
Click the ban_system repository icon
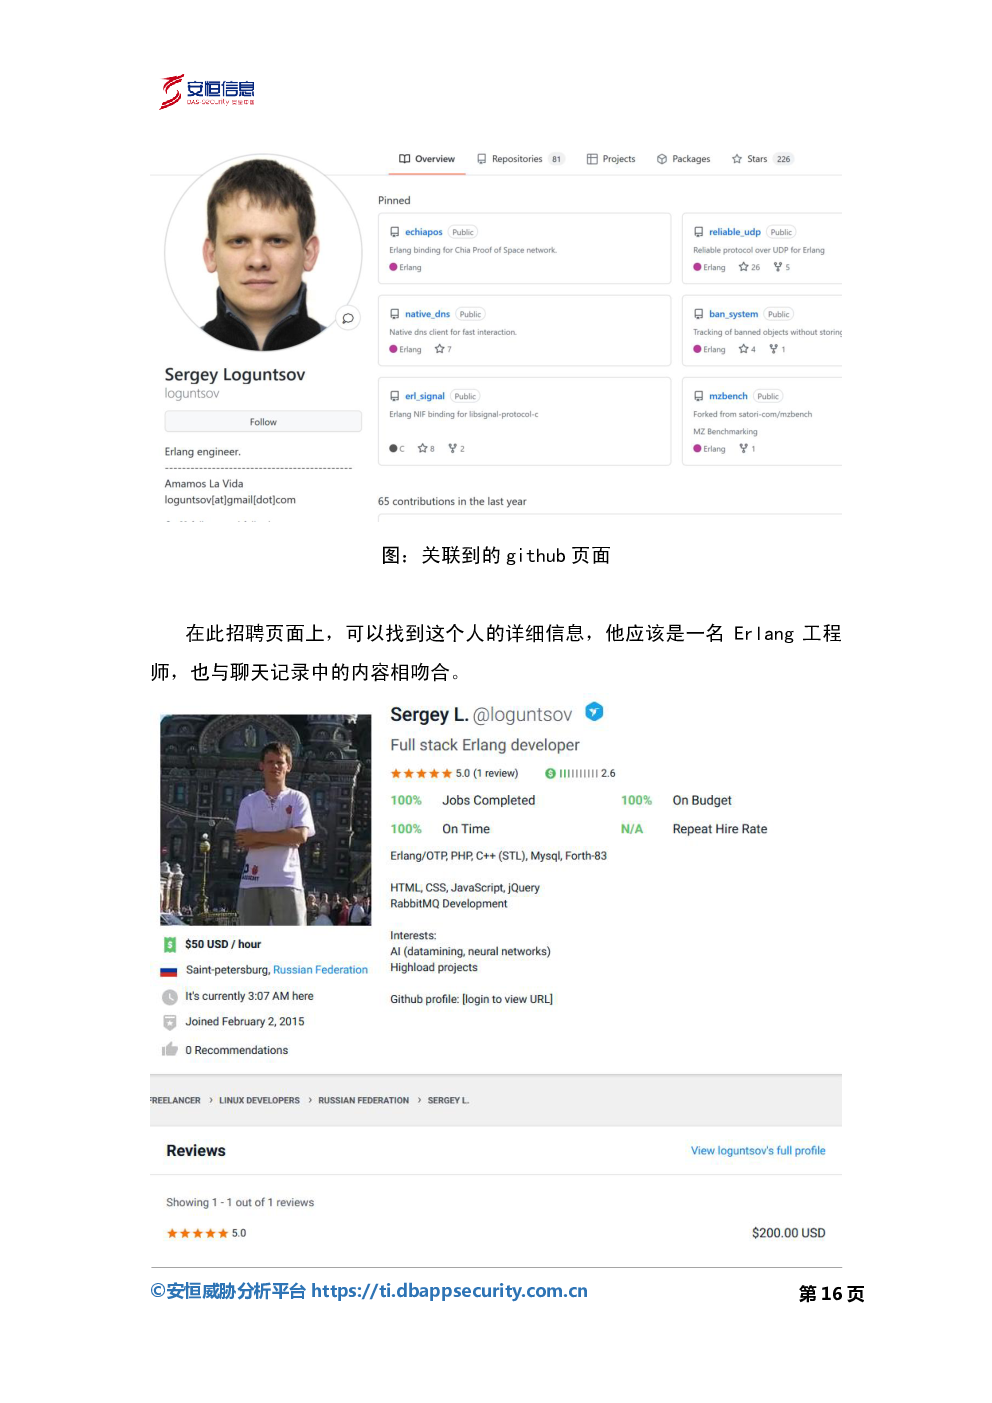[699, 314]
